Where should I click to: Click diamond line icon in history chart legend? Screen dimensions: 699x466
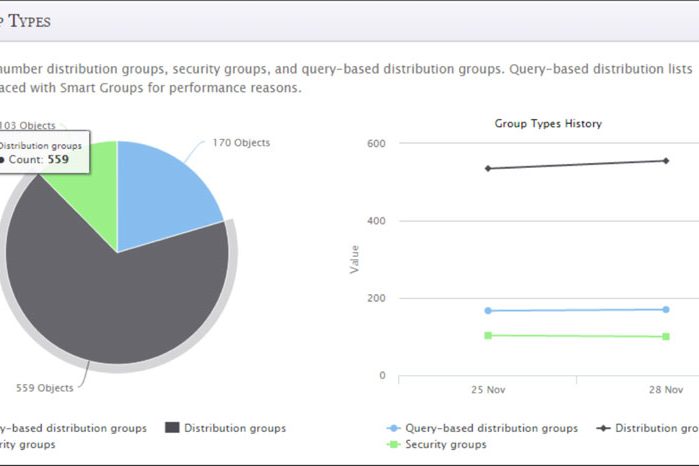603,428
